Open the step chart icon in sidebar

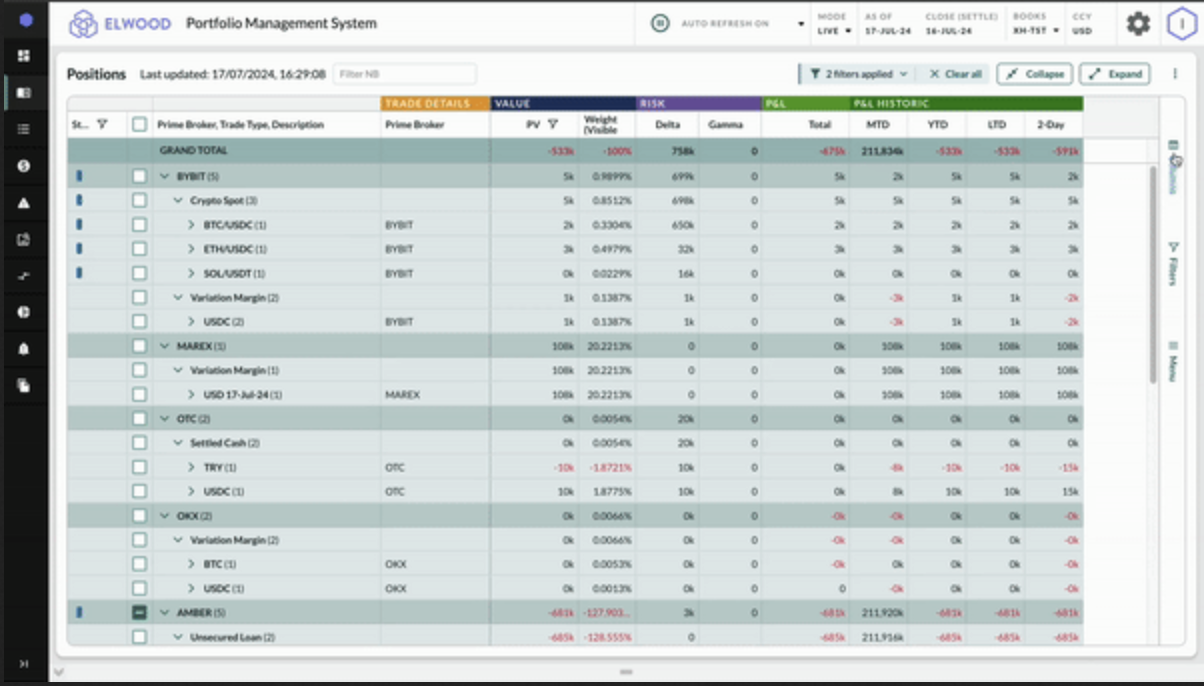click(24, 276)
